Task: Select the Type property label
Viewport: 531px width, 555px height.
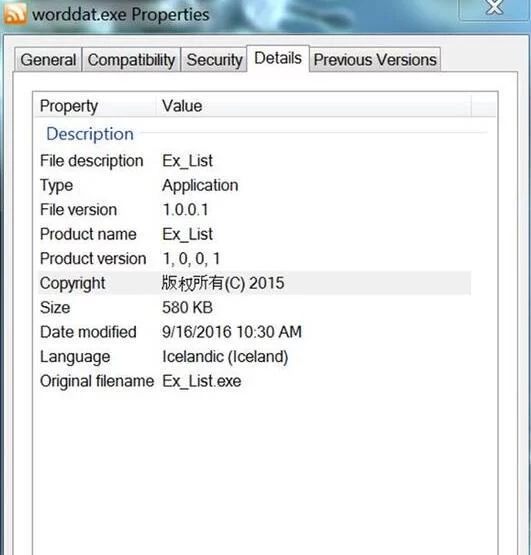Action: pos(56,185)
